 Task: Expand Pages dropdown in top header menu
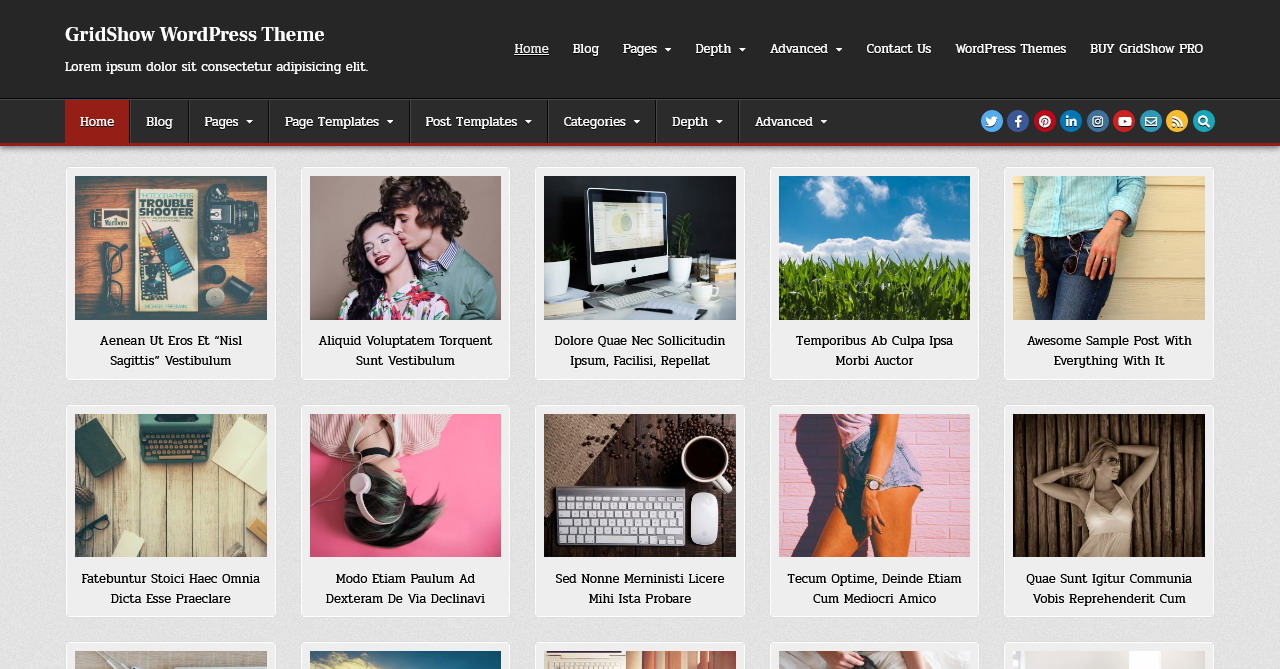coord(647,49)
